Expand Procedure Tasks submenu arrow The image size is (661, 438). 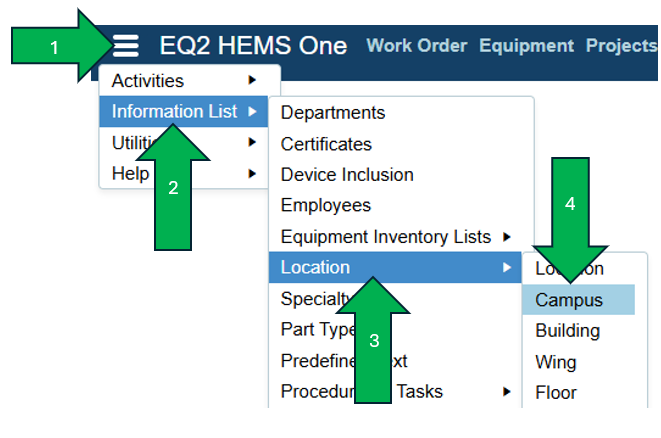pyautogui.click(x=507, y=392)
